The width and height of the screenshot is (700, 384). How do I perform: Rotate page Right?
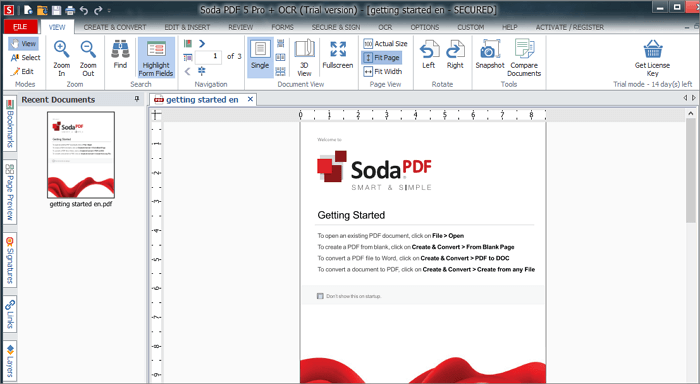coord(455,54)
